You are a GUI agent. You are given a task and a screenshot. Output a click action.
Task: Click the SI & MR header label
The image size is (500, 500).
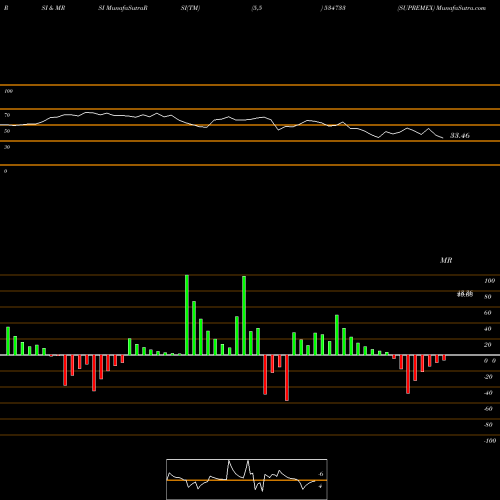pos(53,8)
